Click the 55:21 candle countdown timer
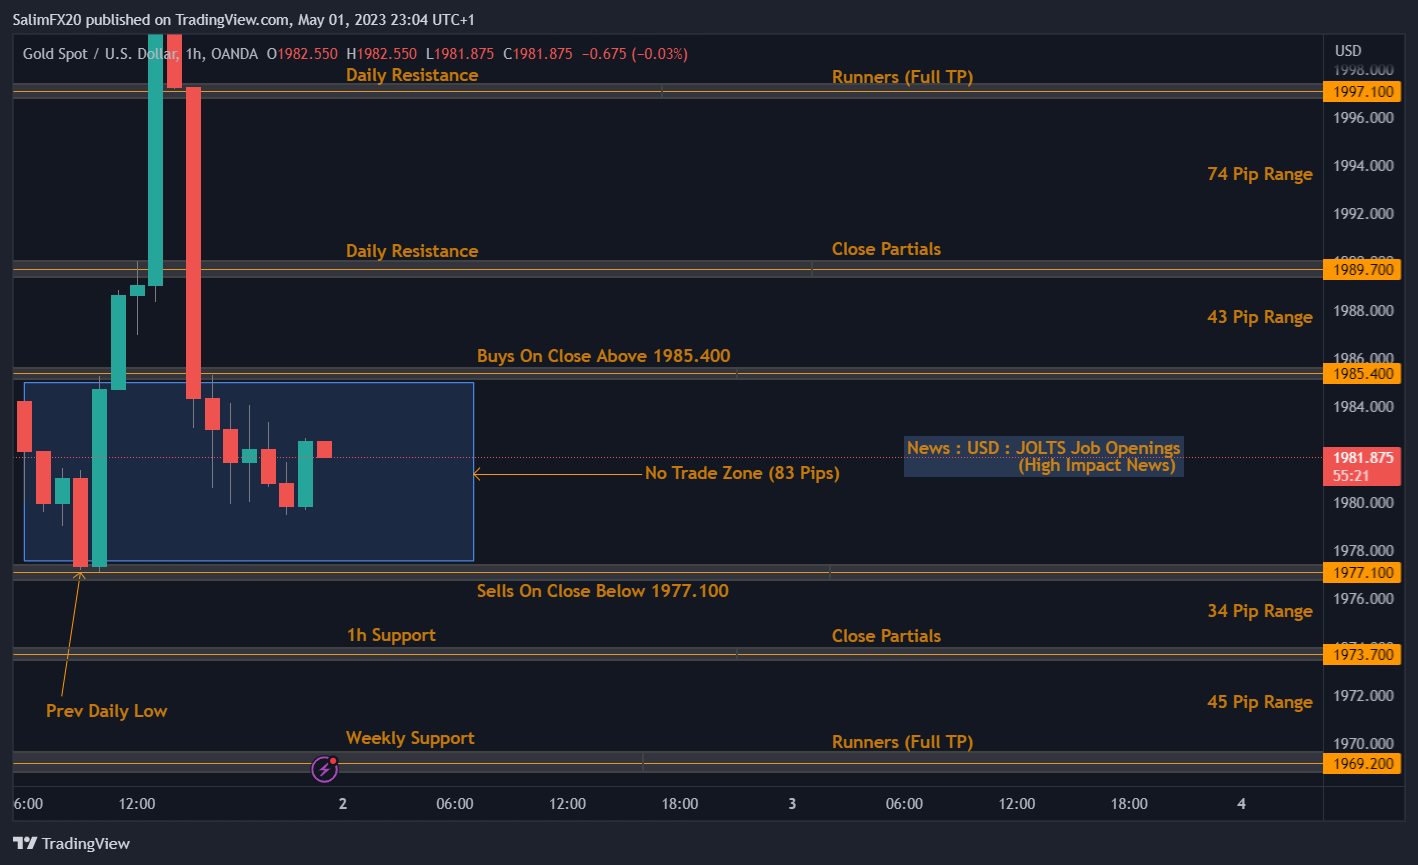1418x865 pixels. pyautogui.click(x=1362, y=475)
